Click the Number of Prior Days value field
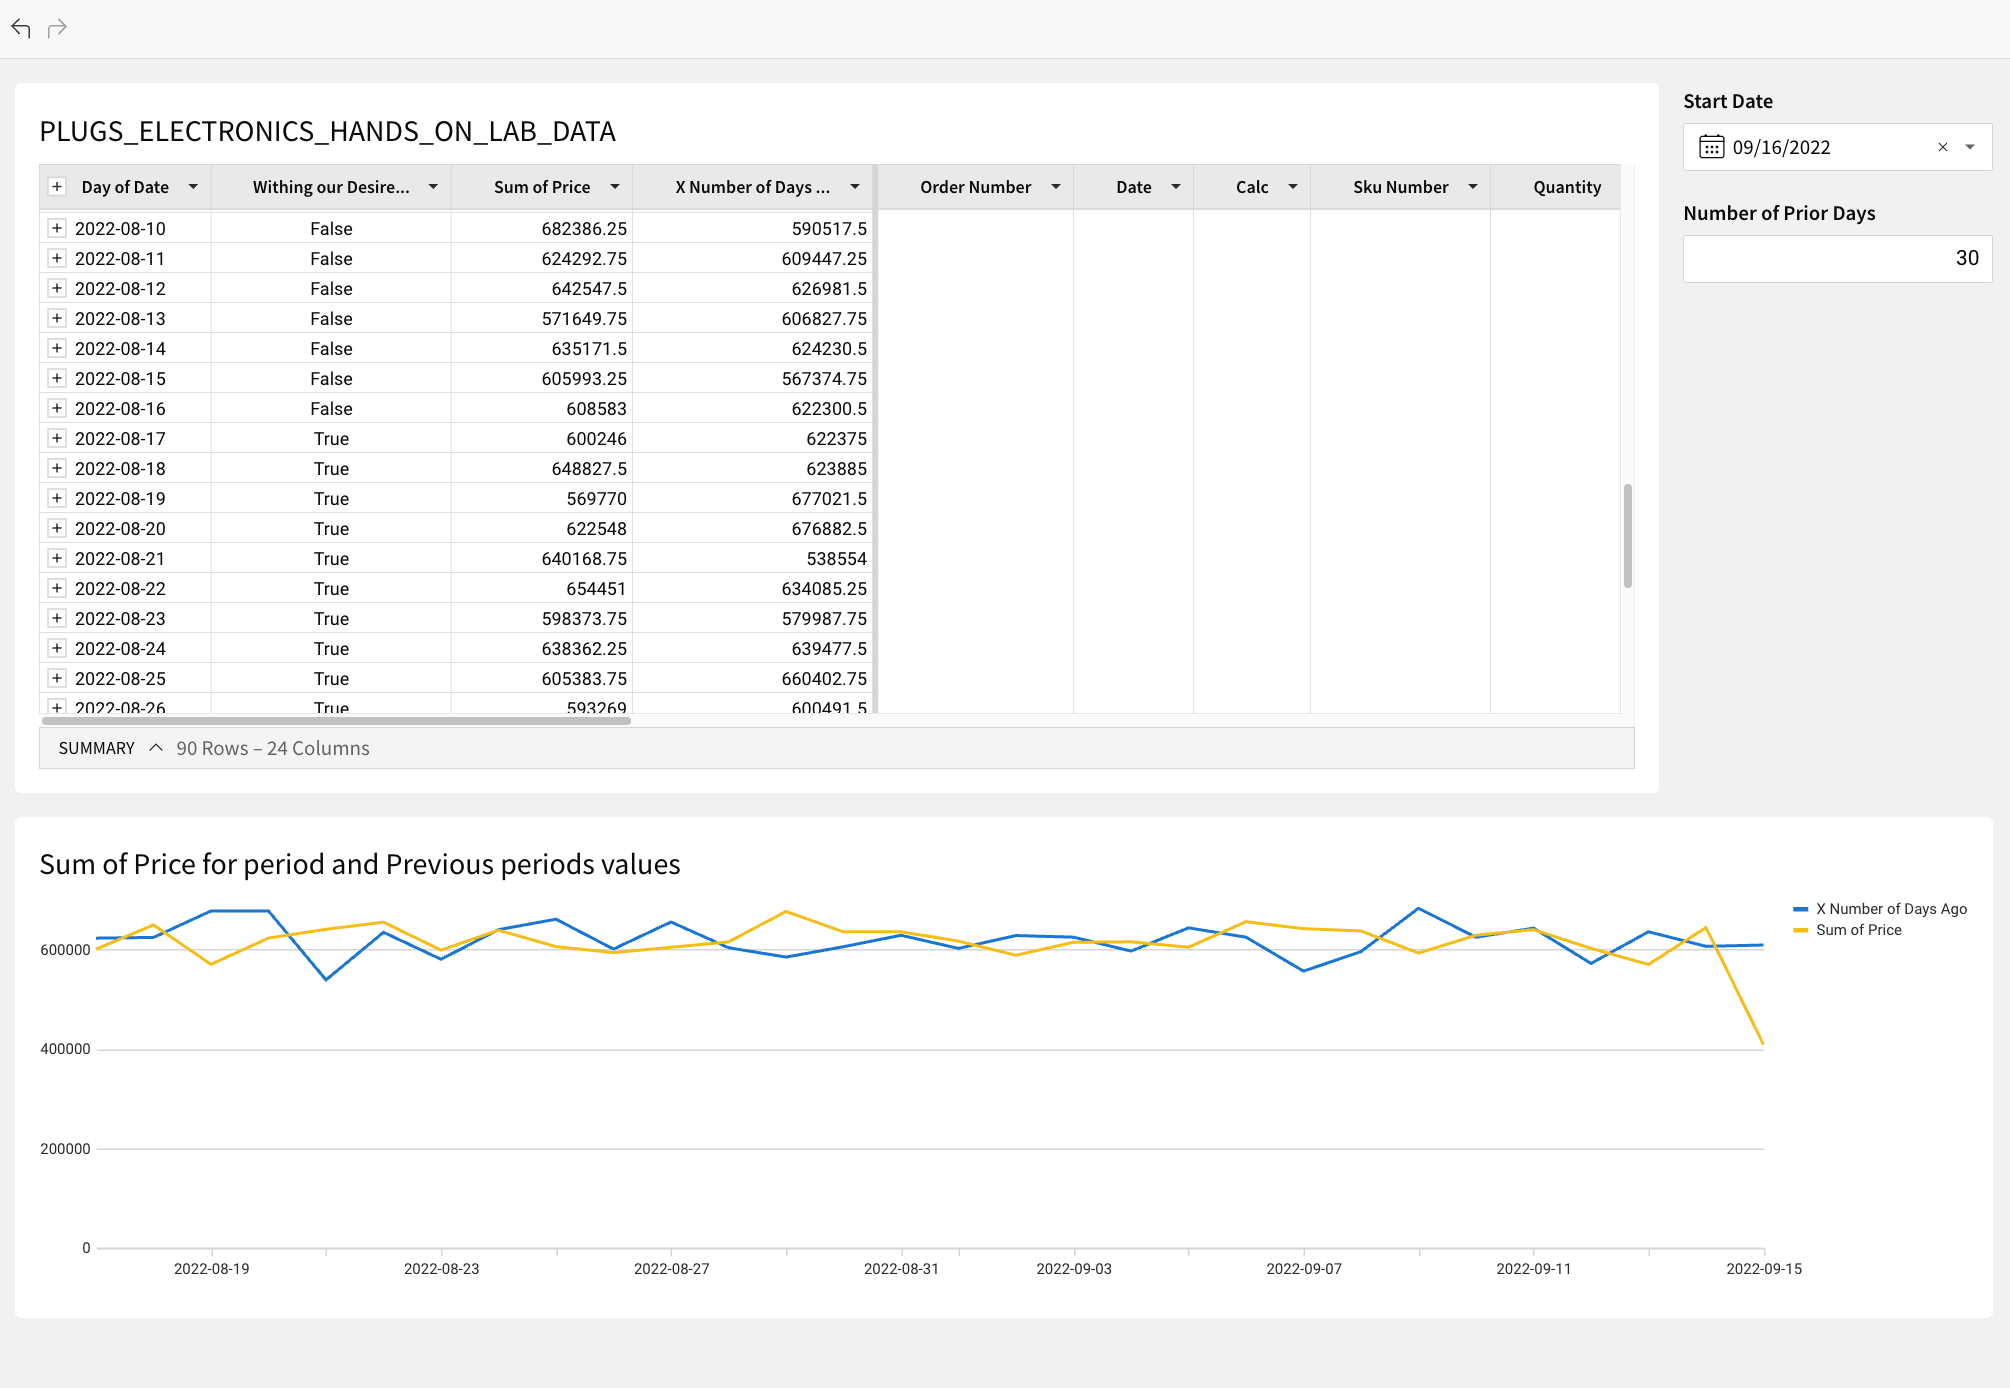 pyautogui.click(x=1837, y=258)
